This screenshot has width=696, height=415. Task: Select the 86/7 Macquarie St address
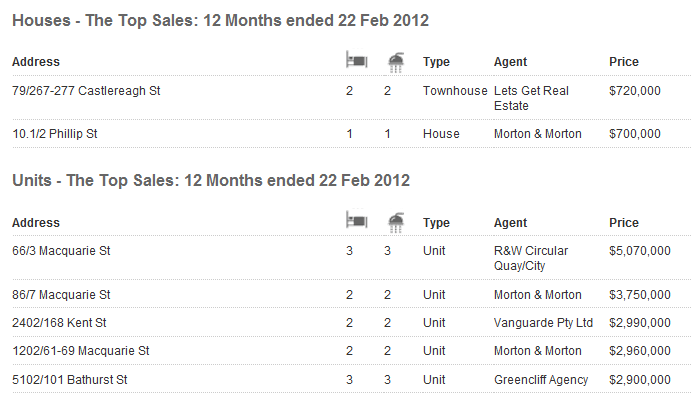pyautogui.click(x=61, y=295)
